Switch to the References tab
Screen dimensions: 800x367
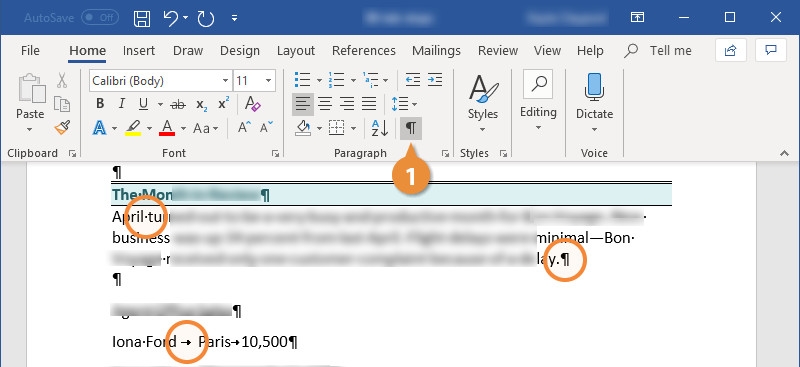tap(364, 51)
